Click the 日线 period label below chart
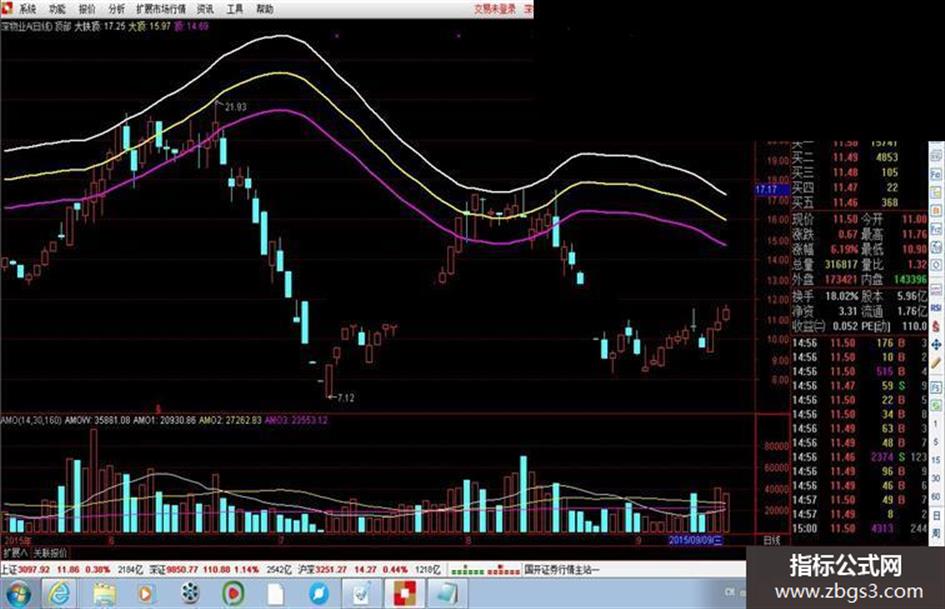The width and height of the screenshot is (945, 609). coord(772,540)
